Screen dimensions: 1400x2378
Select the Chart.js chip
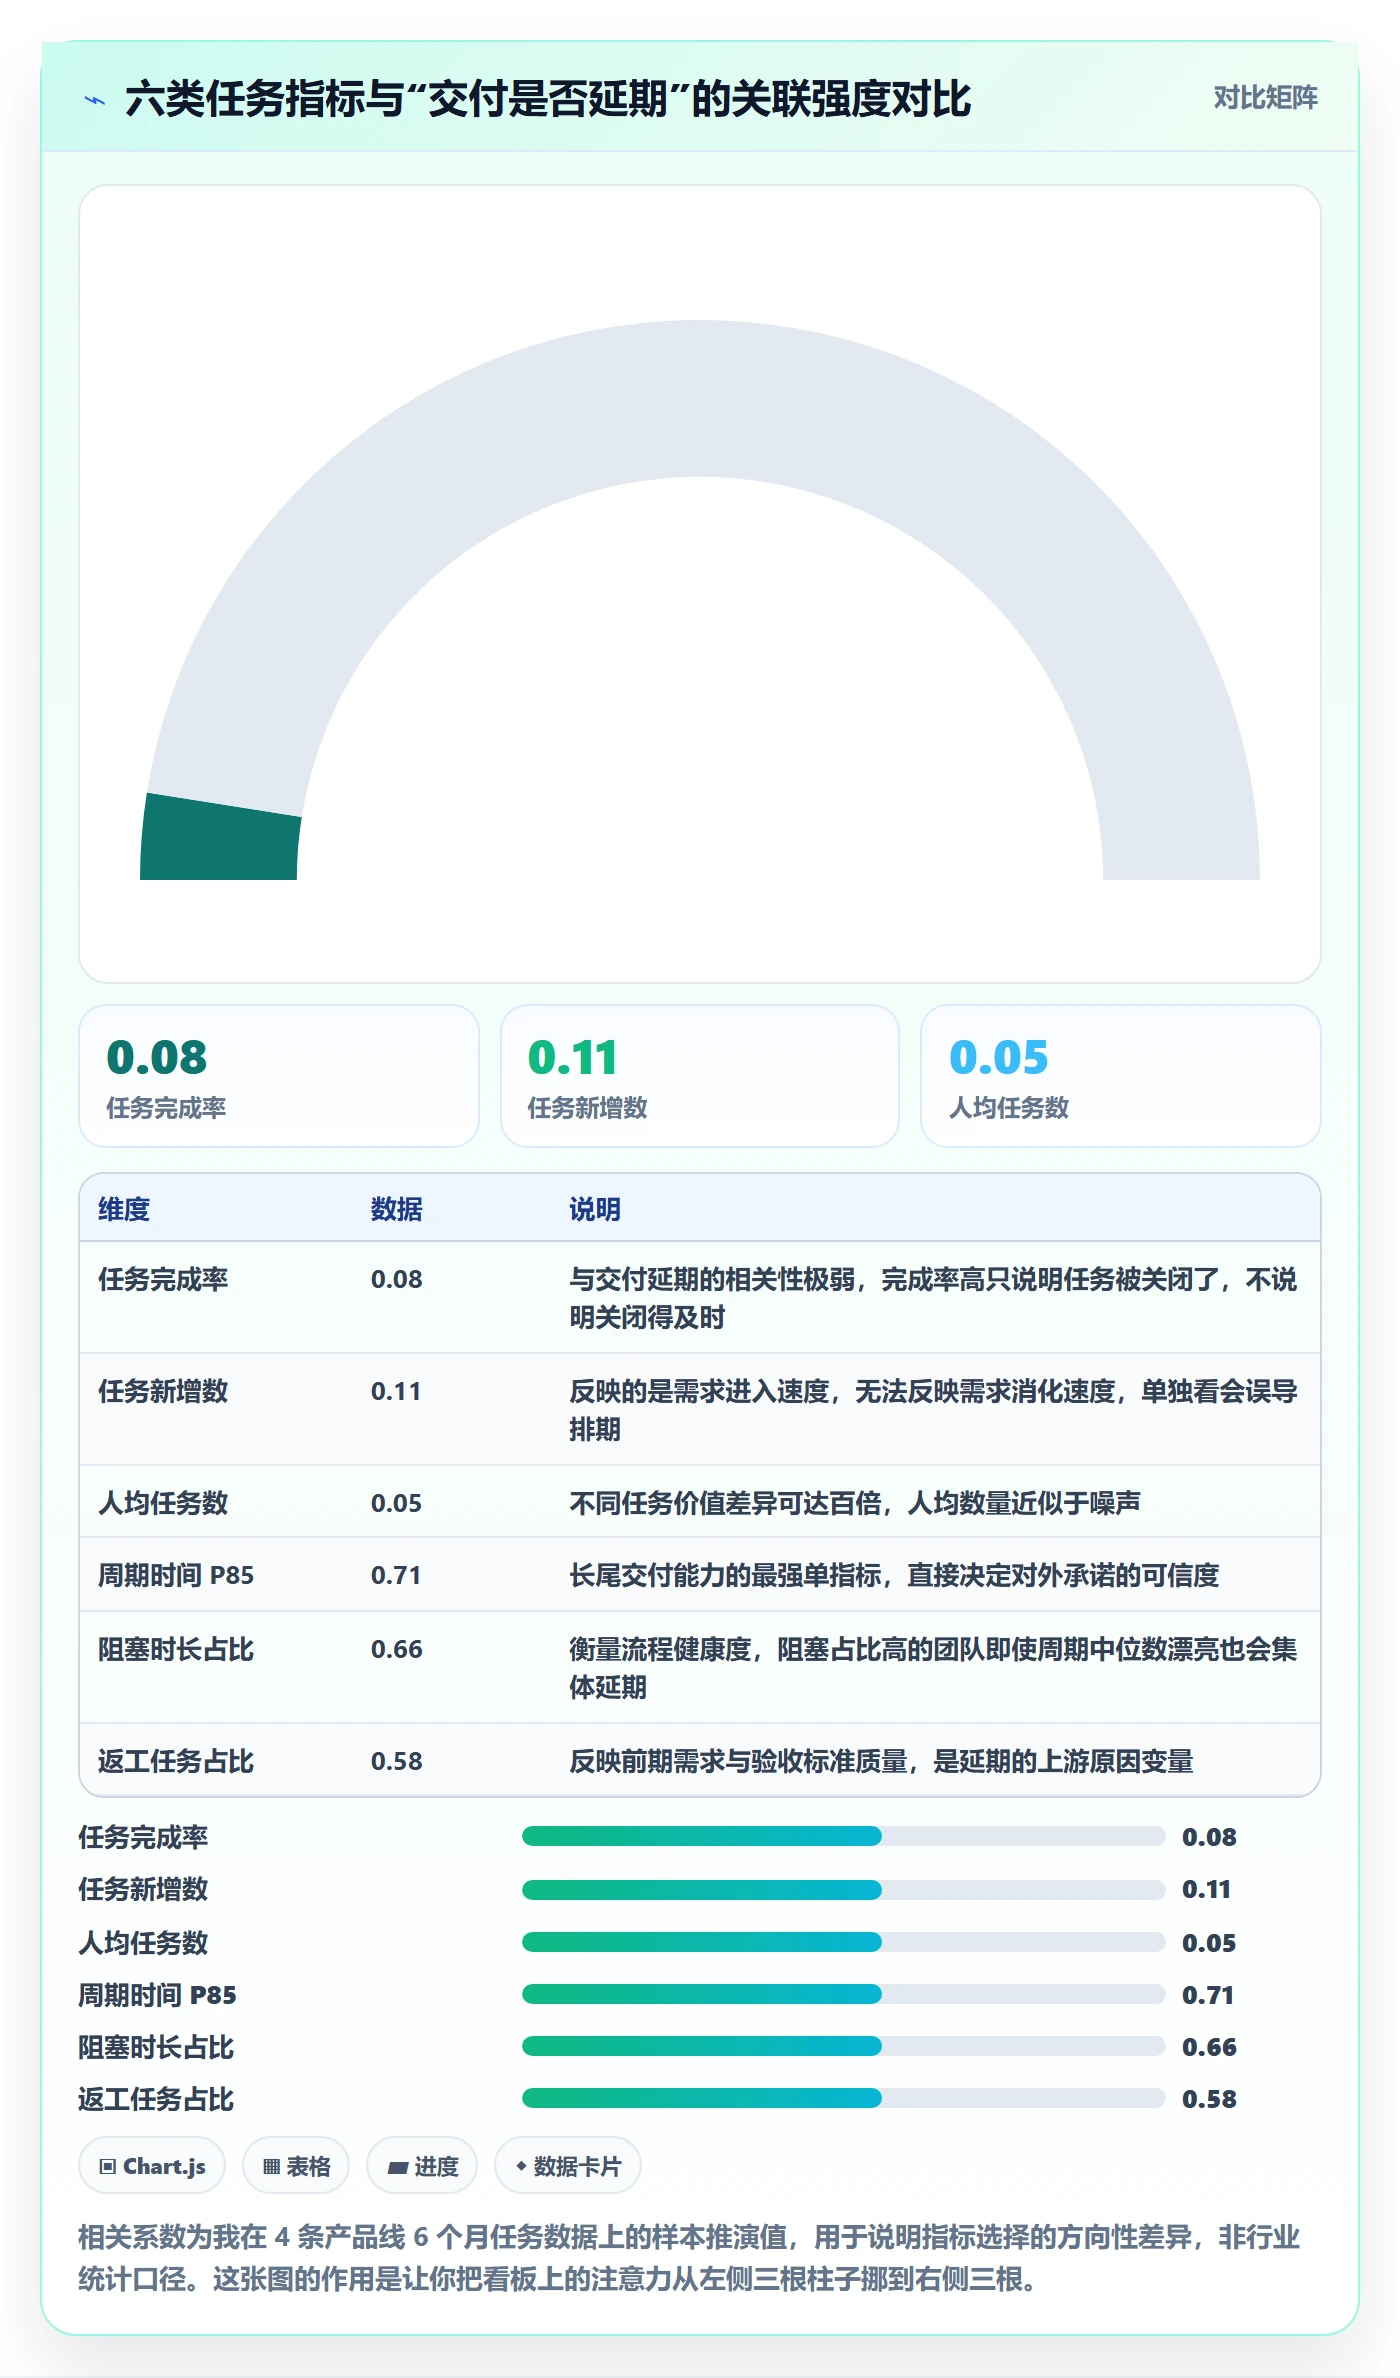[x=152, y=2166]
